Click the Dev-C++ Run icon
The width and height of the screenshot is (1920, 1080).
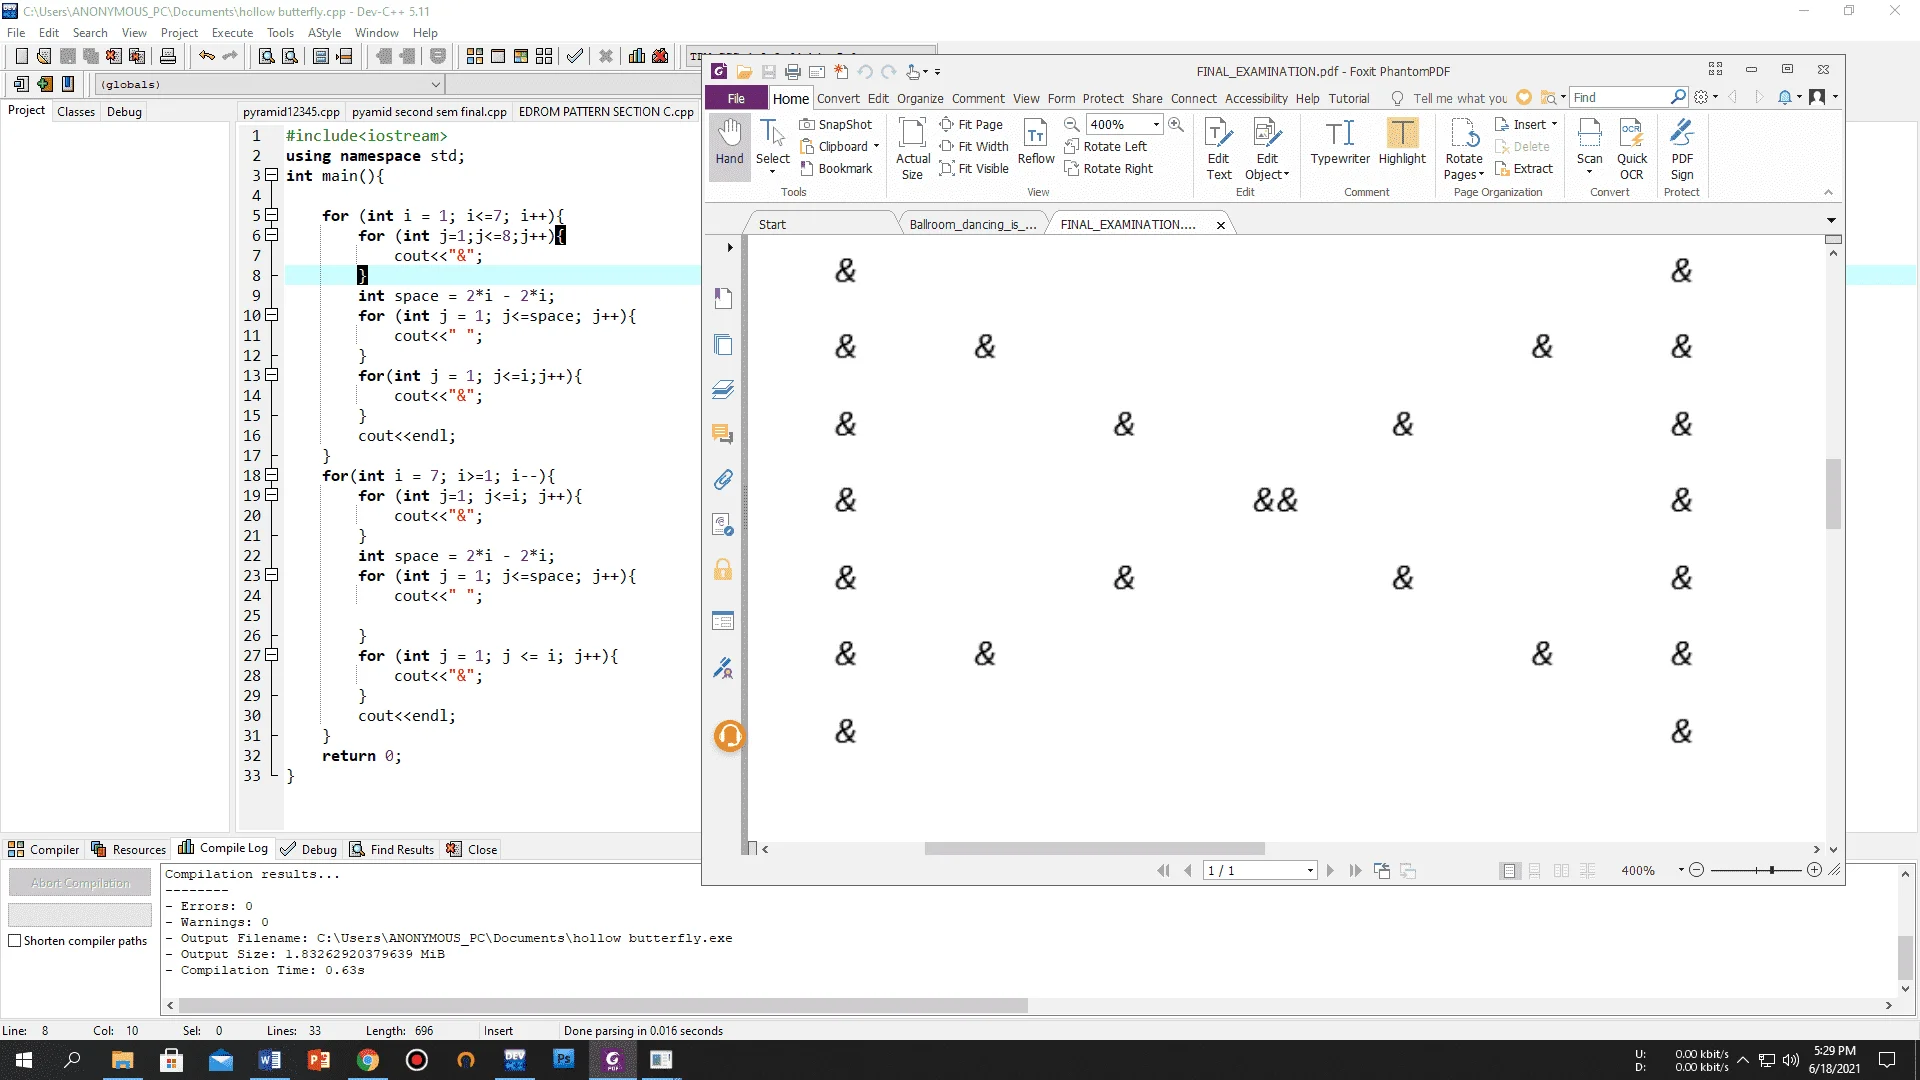coord(498,56)
